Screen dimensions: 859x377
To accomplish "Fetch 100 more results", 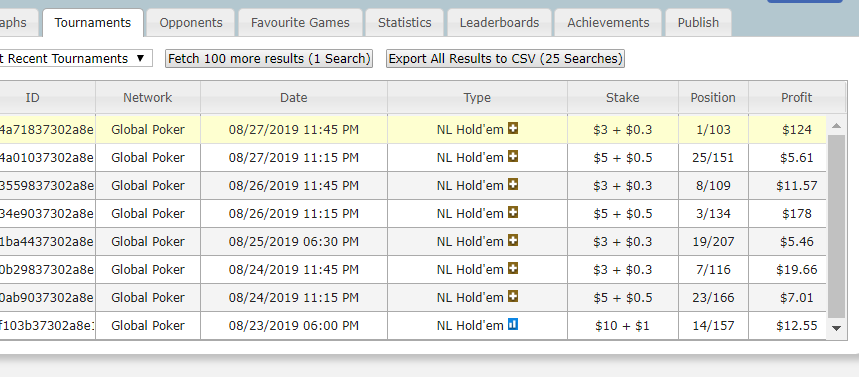I will tap(269, 59).
